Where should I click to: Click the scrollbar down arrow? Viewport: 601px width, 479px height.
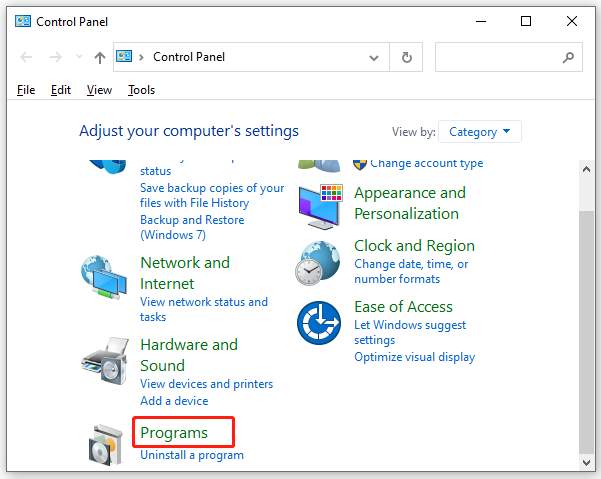pyautogui.click(x=586, y=463)
